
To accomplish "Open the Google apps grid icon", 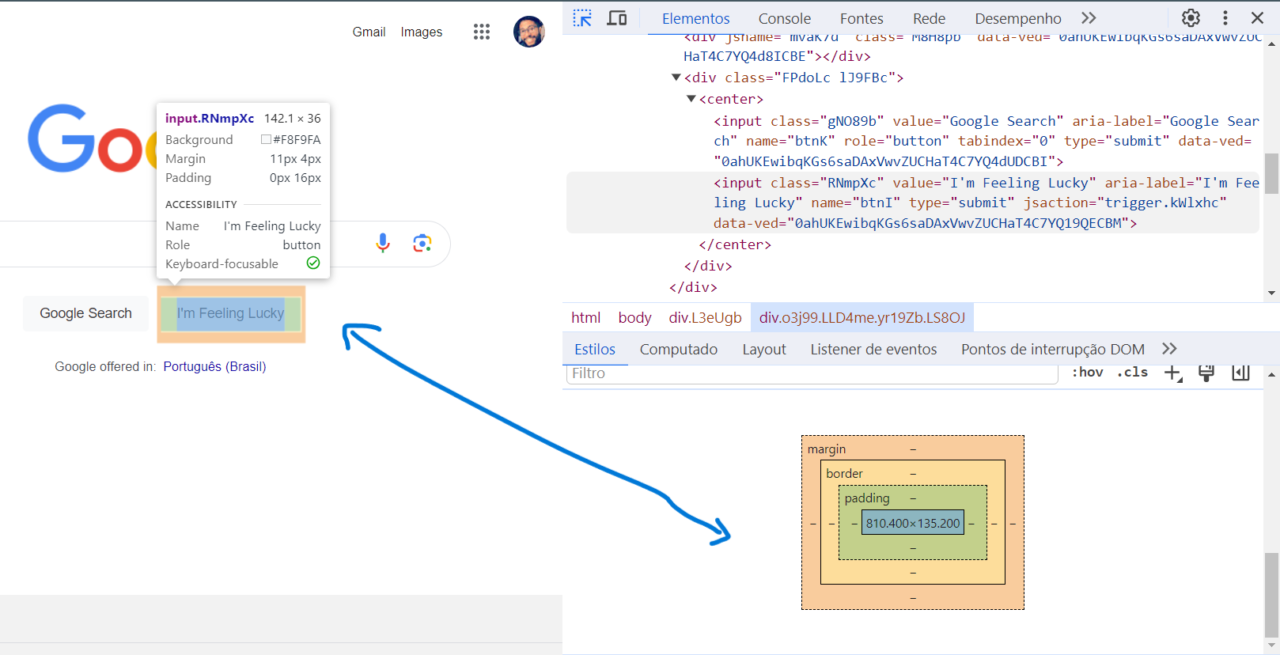I will 482,31.
